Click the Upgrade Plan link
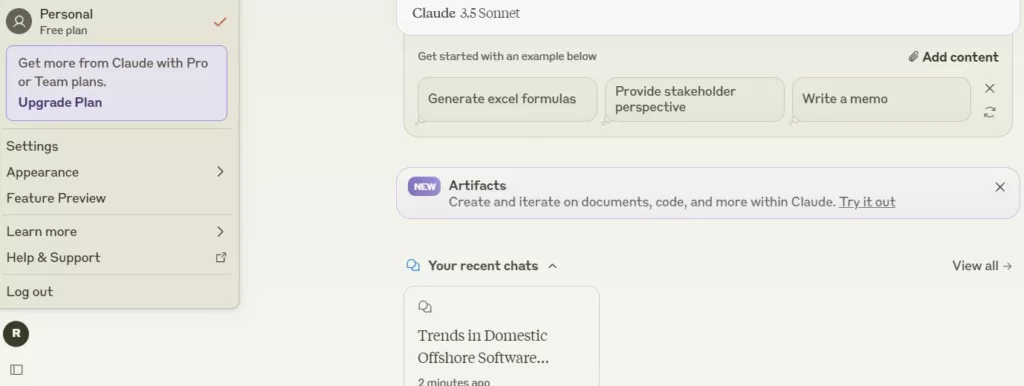The height and width of the screenshot is (386, 1024). [60, 103]
